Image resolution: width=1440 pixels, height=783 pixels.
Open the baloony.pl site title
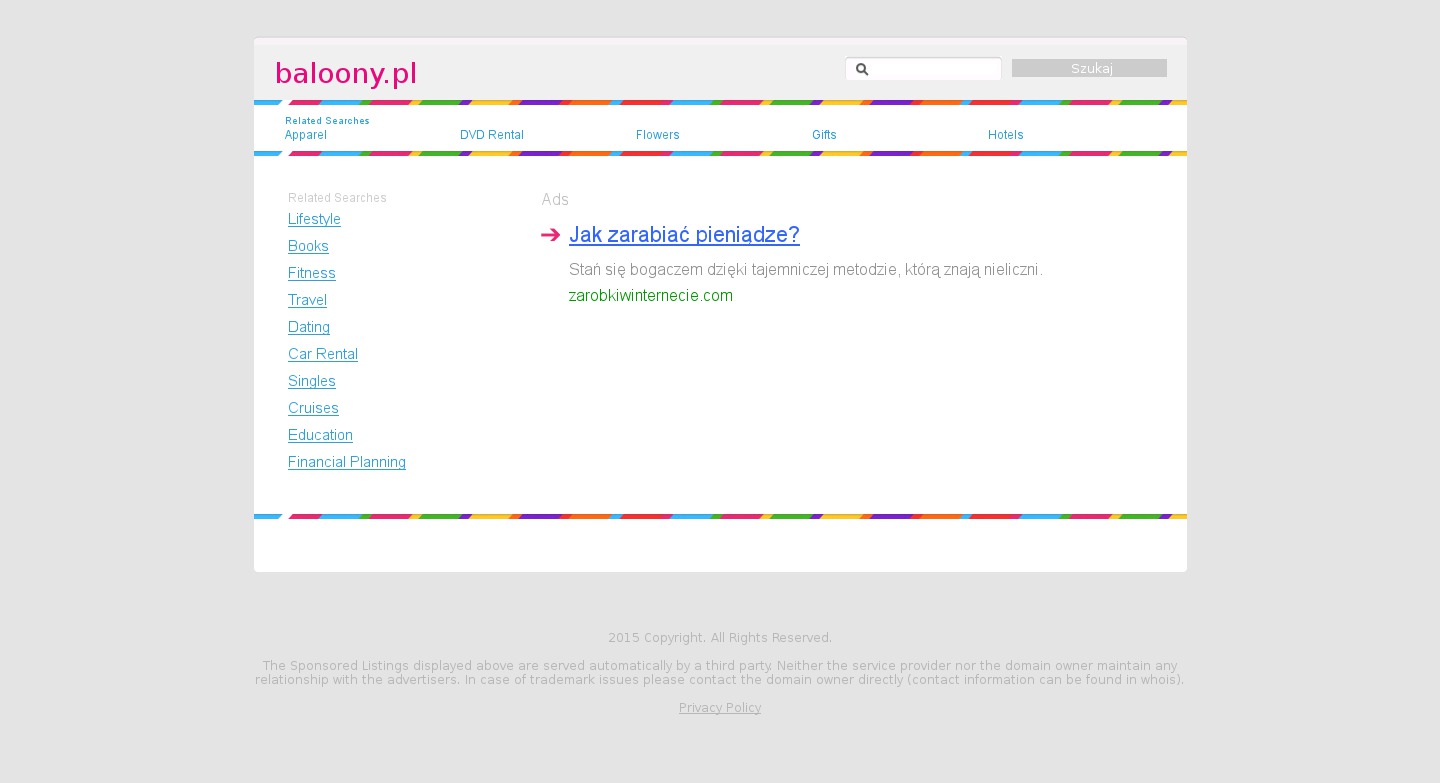[346, 74]
